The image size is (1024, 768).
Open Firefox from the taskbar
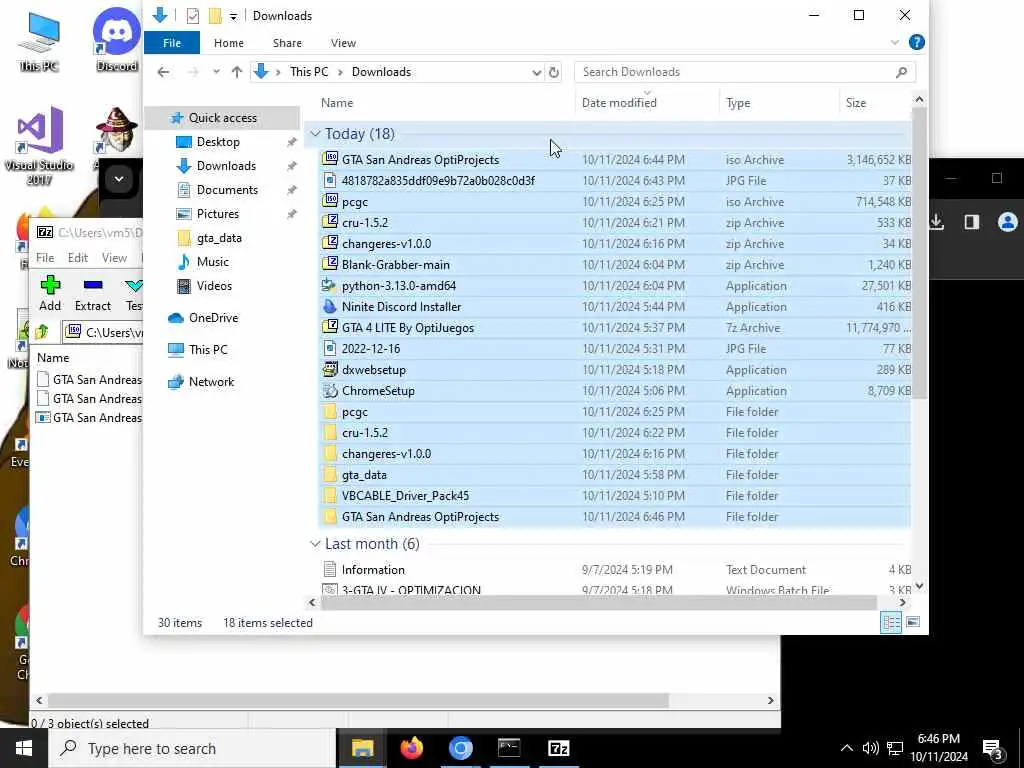[x=411, y=748]
